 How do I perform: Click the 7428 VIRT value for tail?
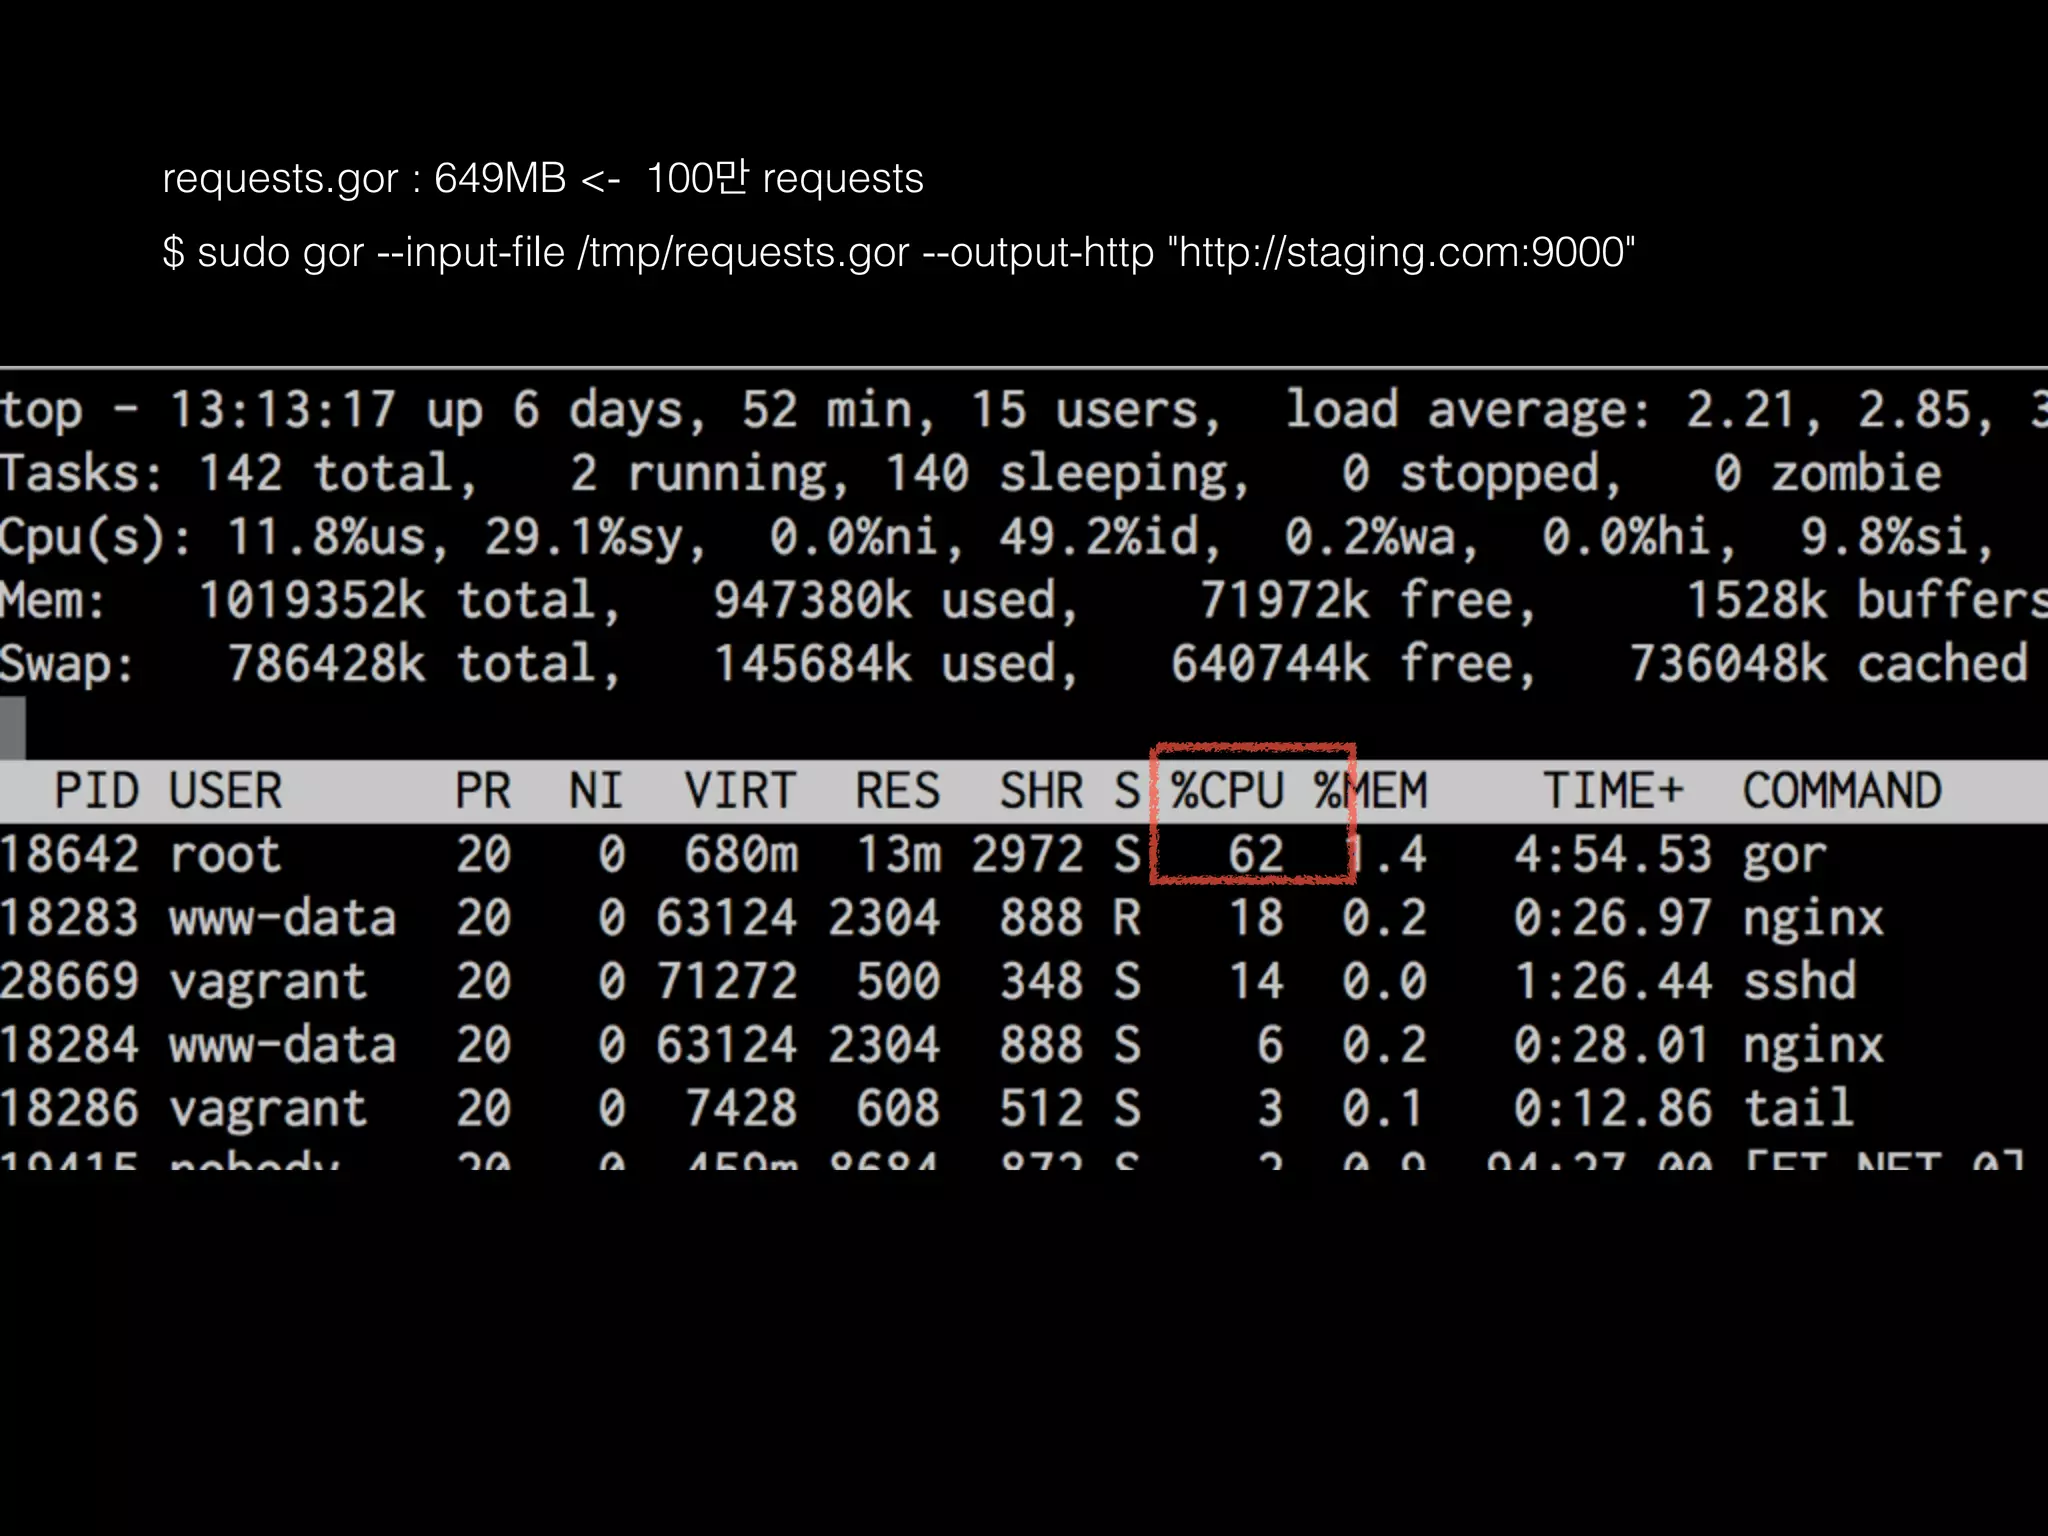741,1109
